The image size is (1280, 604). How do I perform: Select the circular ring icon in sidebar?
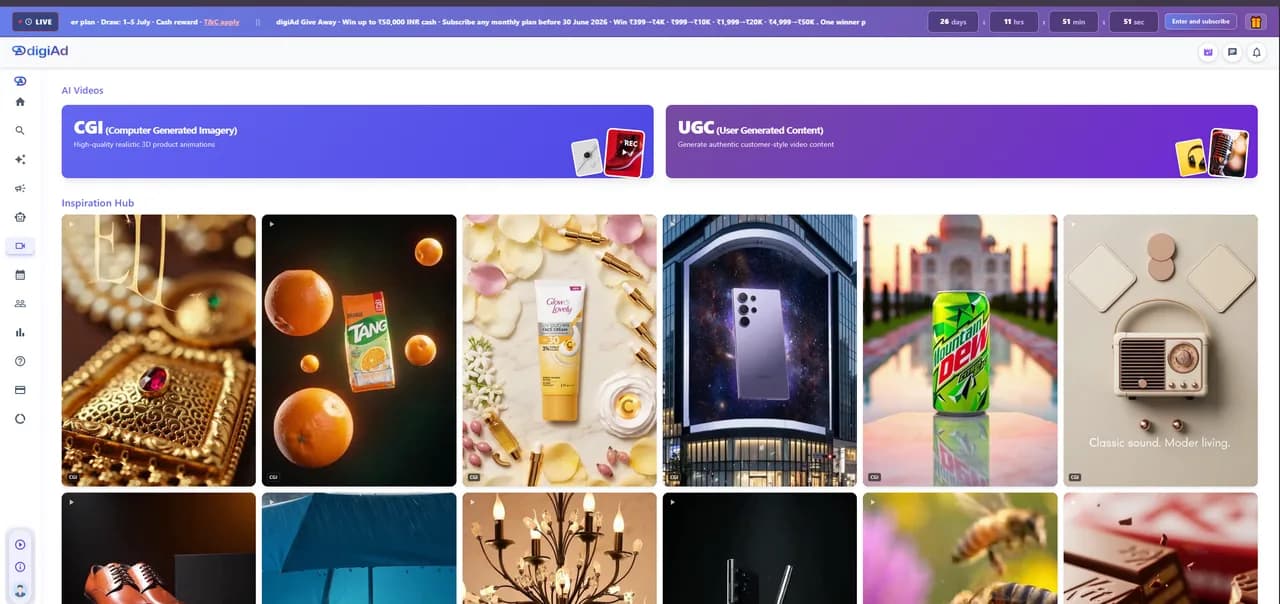click(20, 419)
